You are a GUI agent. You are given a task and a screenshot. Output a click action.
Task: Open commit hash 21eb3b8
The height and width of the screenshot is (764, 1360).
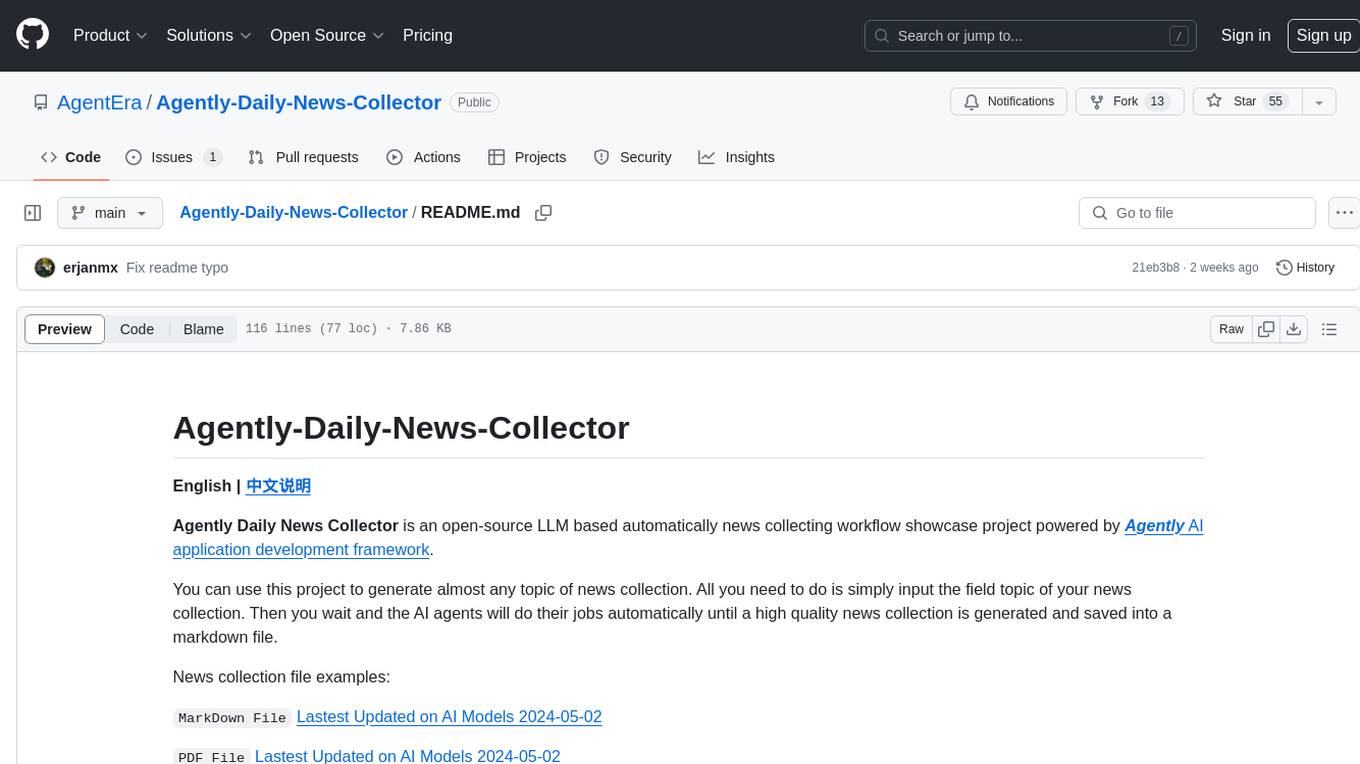[x=1155, y=268]
